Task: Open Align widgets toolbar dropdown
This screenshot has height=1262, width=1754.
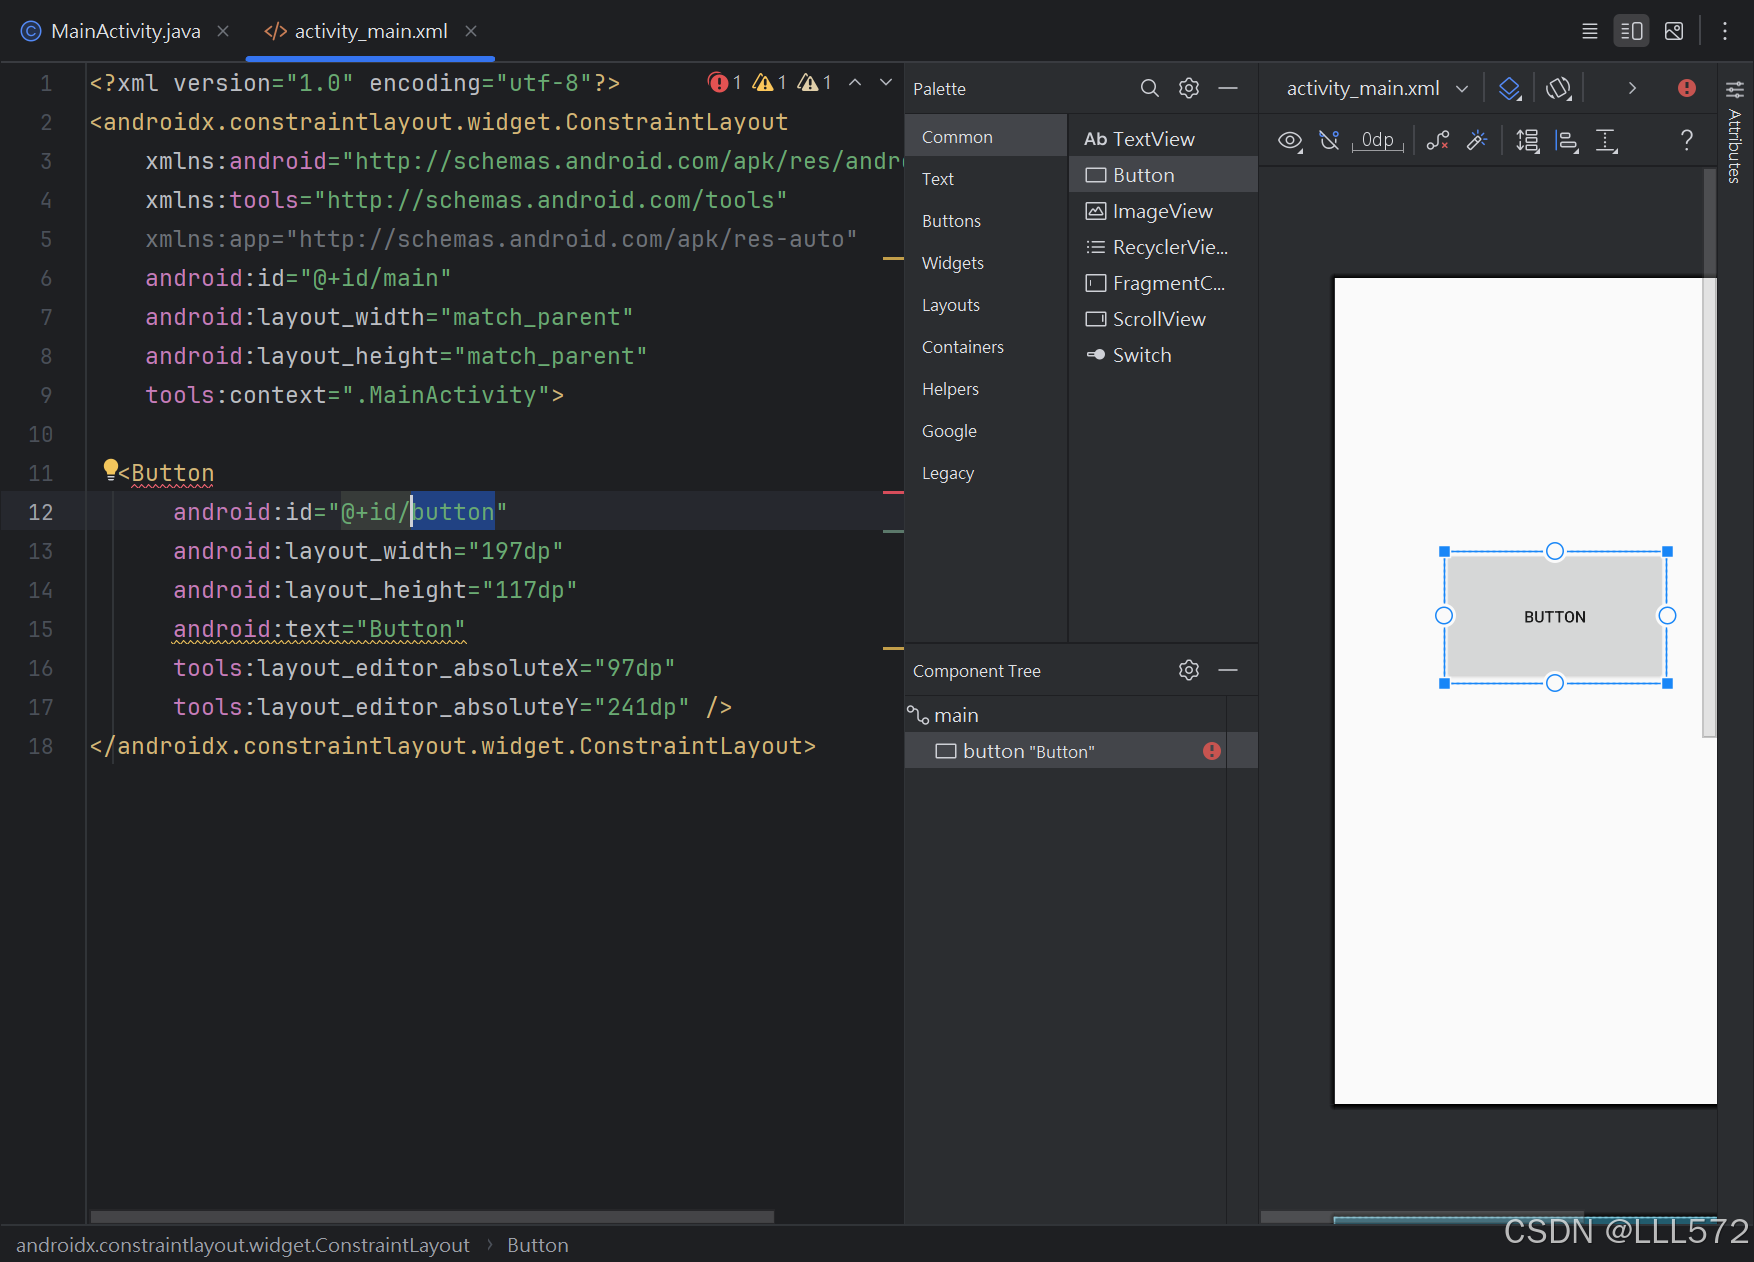Action: point(1567,141)
